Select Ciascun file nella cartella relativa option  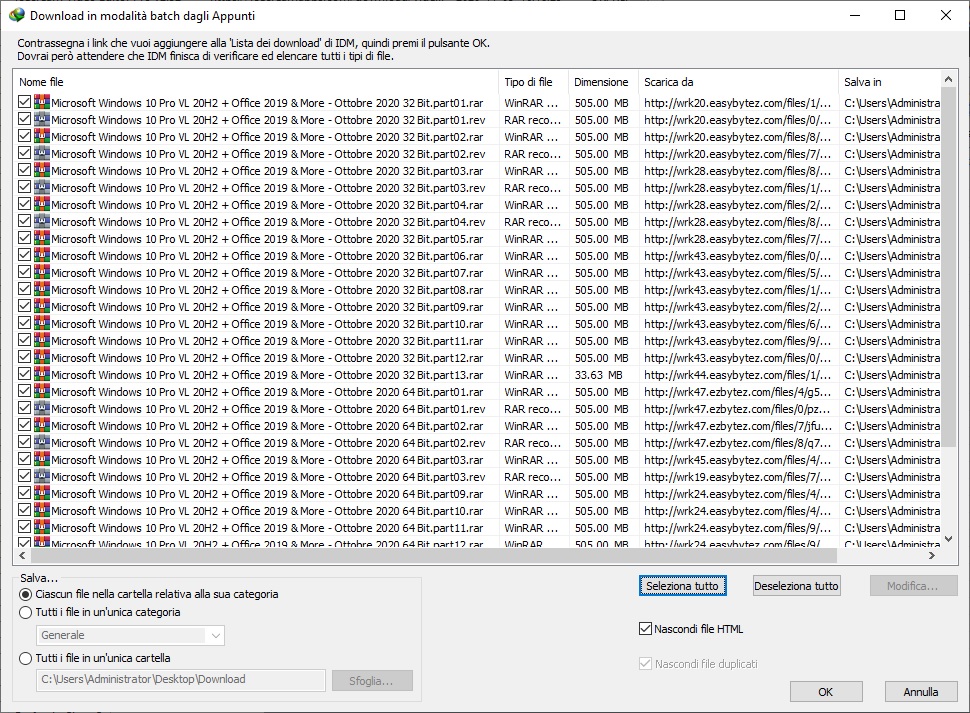pyautogui.click(x=25, y=594)
